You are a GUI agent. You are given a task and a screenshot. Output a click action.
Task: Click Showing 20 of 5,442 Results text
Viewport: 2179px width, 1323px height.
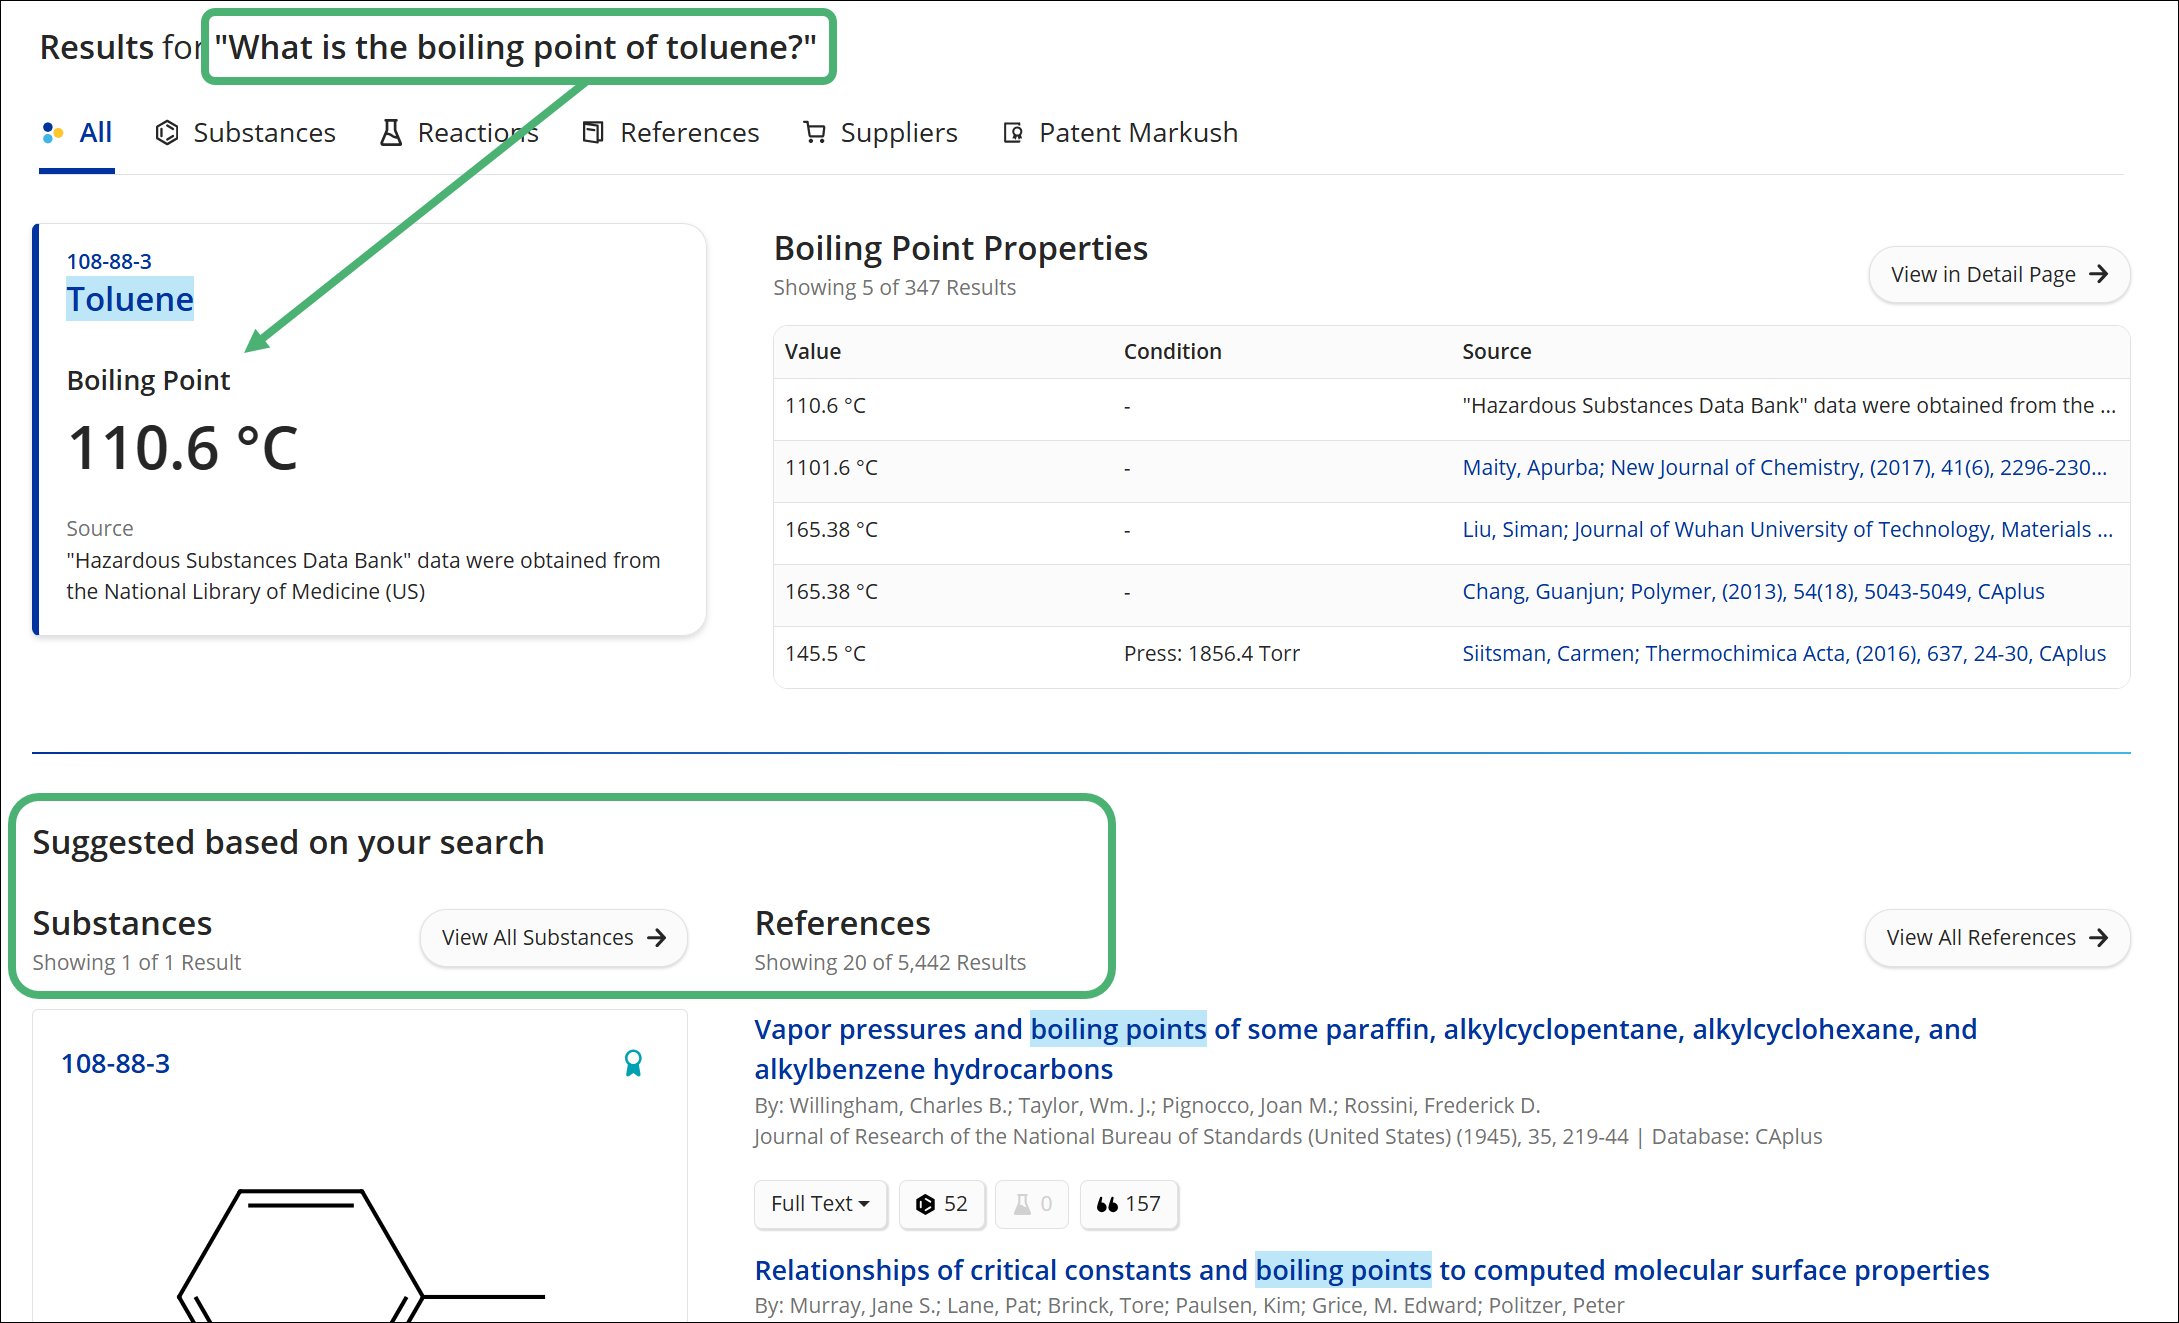click(890, 963)
